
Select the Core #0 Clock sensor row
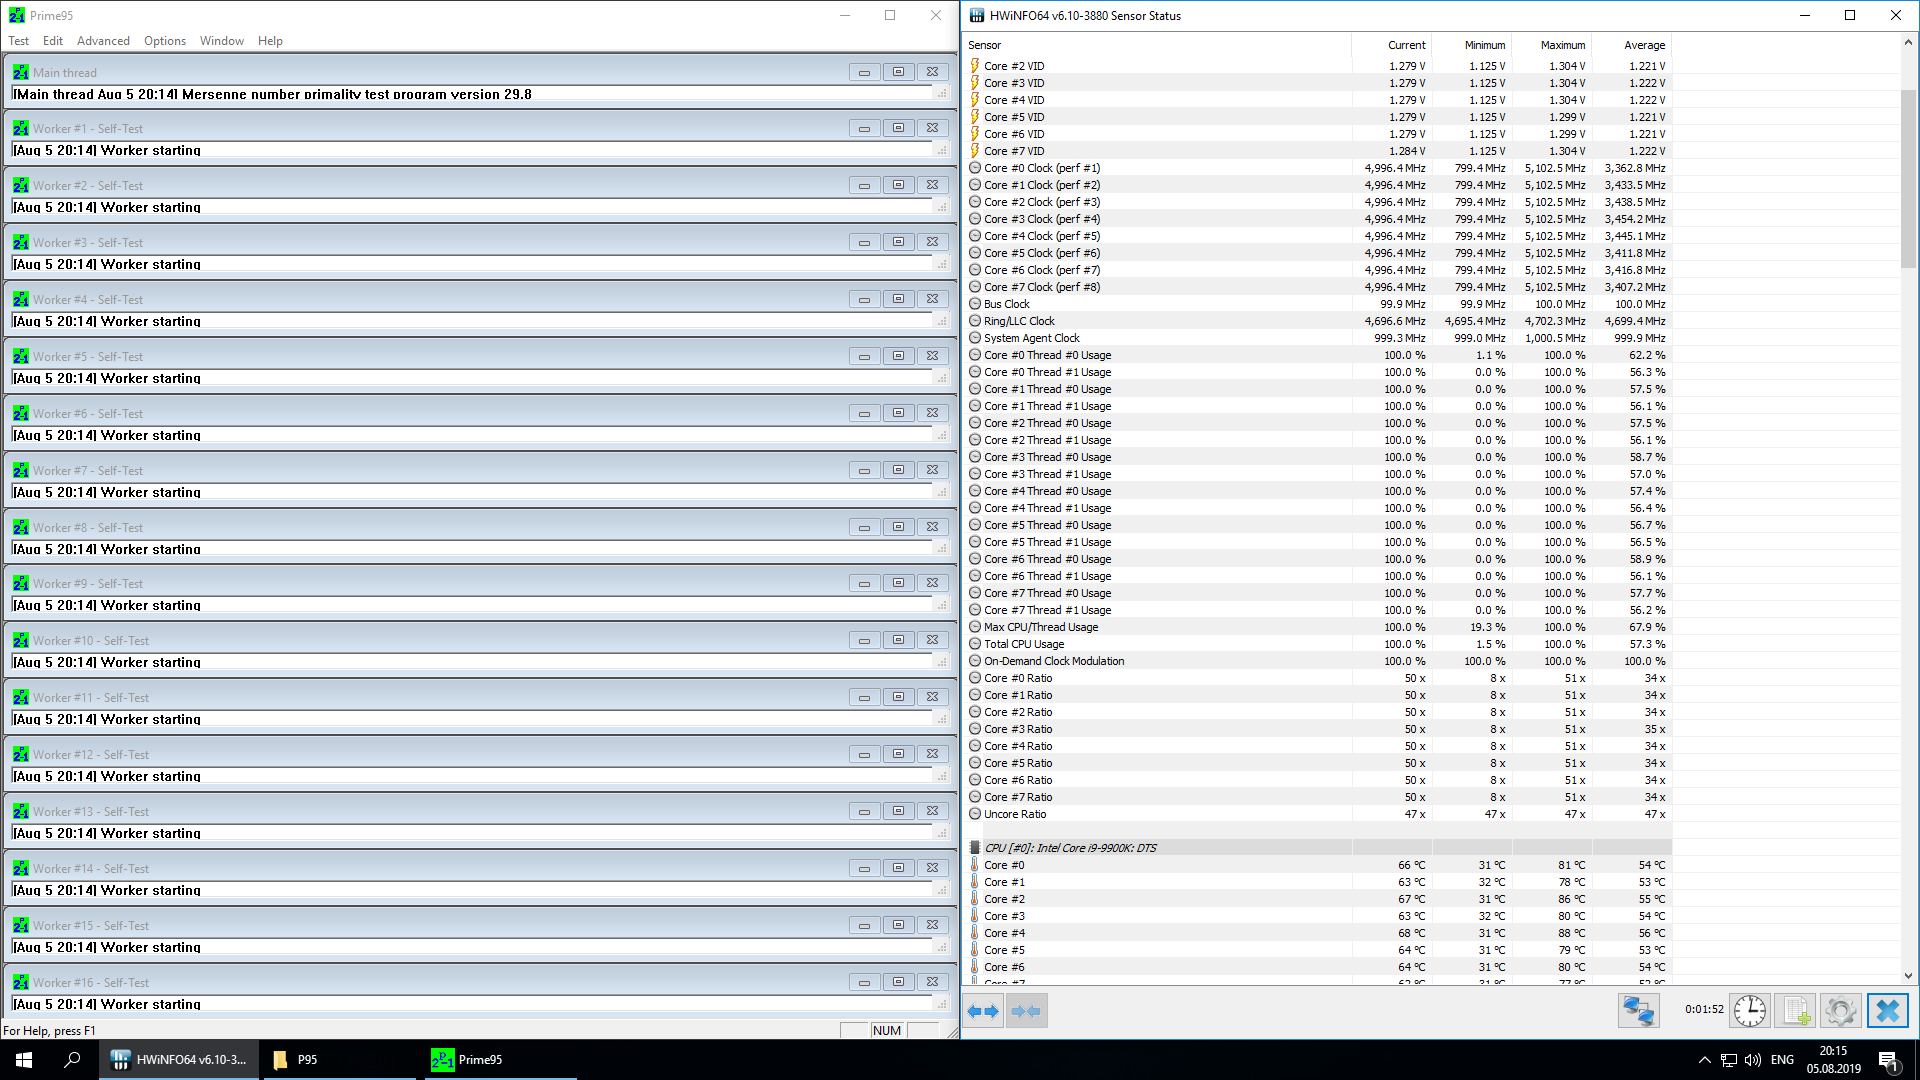click(x=1041, y=168)
